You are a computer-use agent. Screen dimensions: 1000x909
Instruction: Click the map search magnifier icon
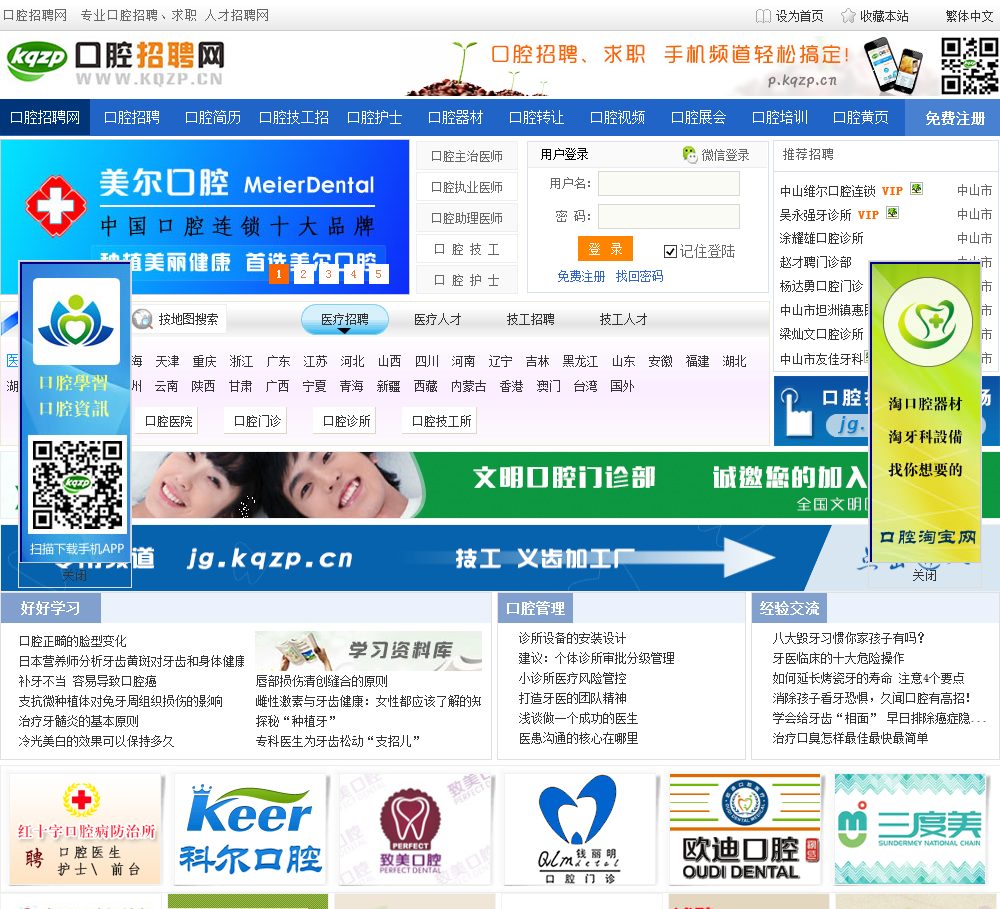point(142,319)
